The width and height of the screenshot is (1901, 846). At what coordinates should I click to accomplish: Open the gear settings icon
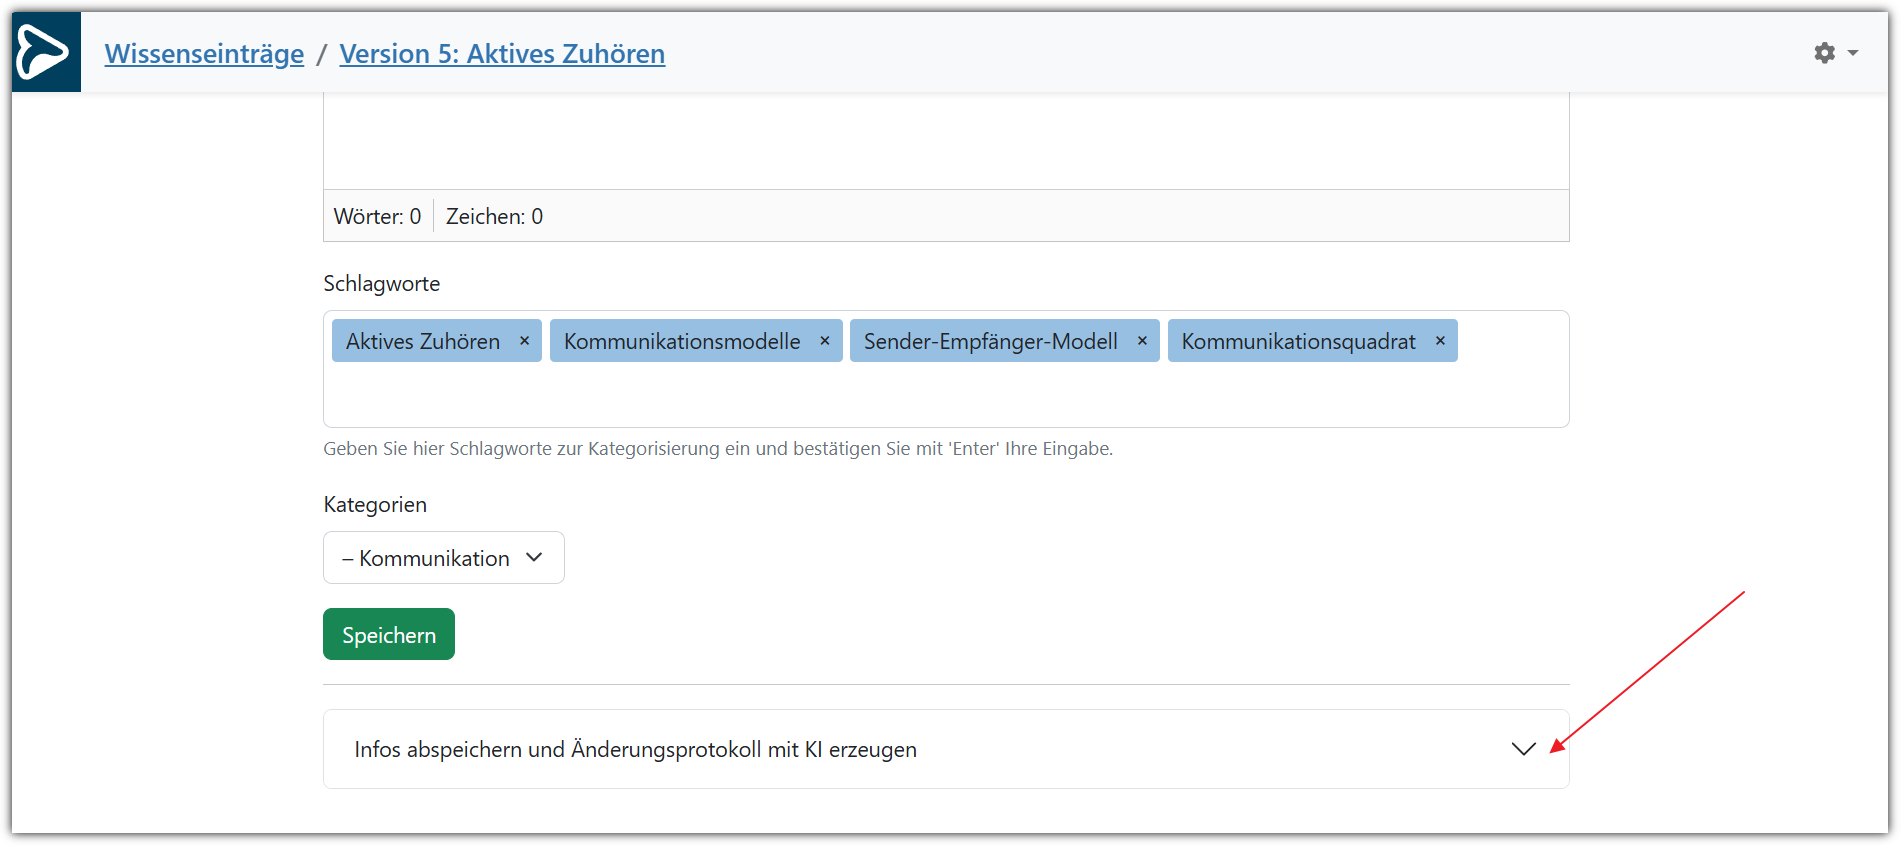(1824, 53)
